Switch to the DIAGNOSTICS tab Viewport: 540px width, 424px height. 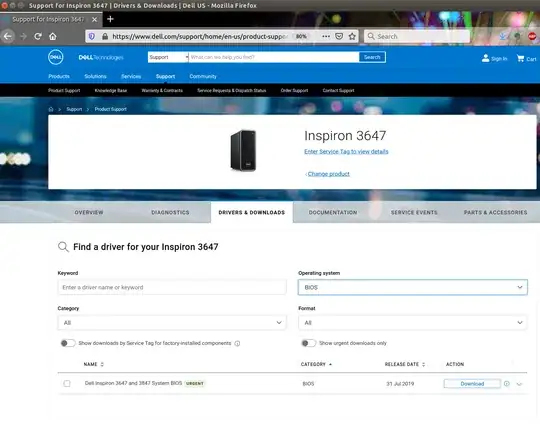[170, 212]
